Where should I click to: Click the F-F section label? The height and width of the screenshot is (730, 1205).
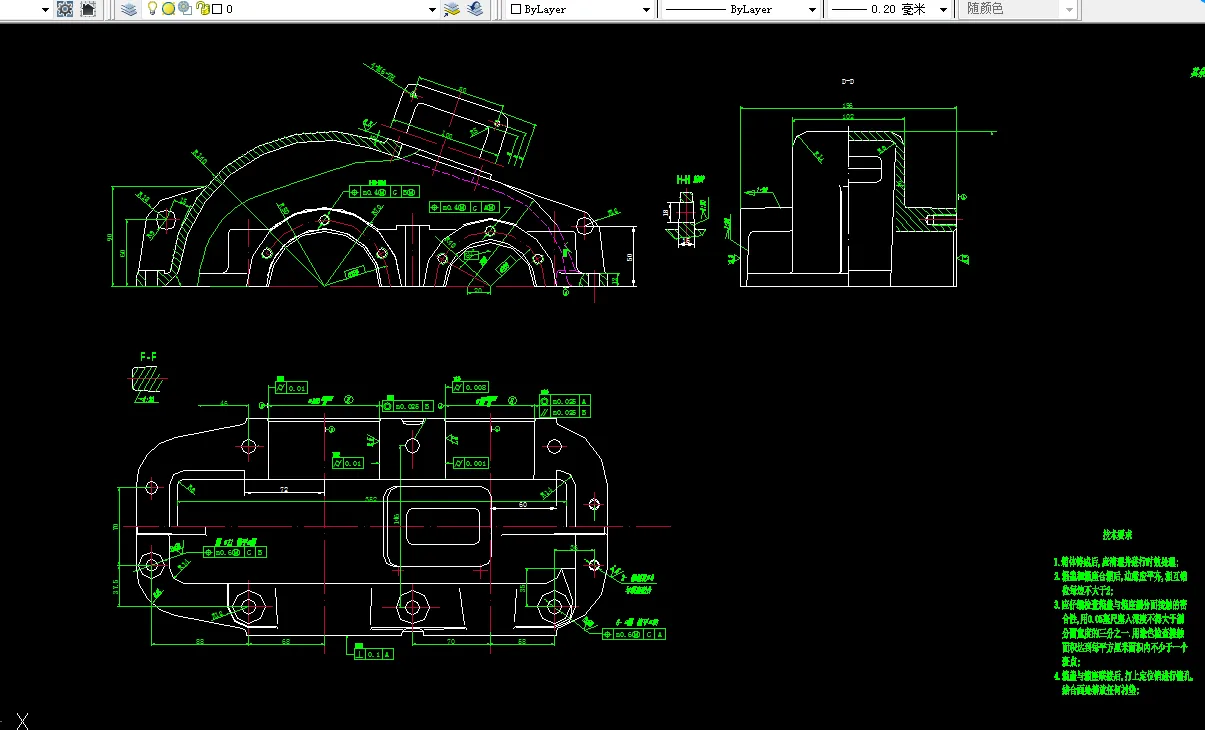pyautogui.click(x=149, y=356)
